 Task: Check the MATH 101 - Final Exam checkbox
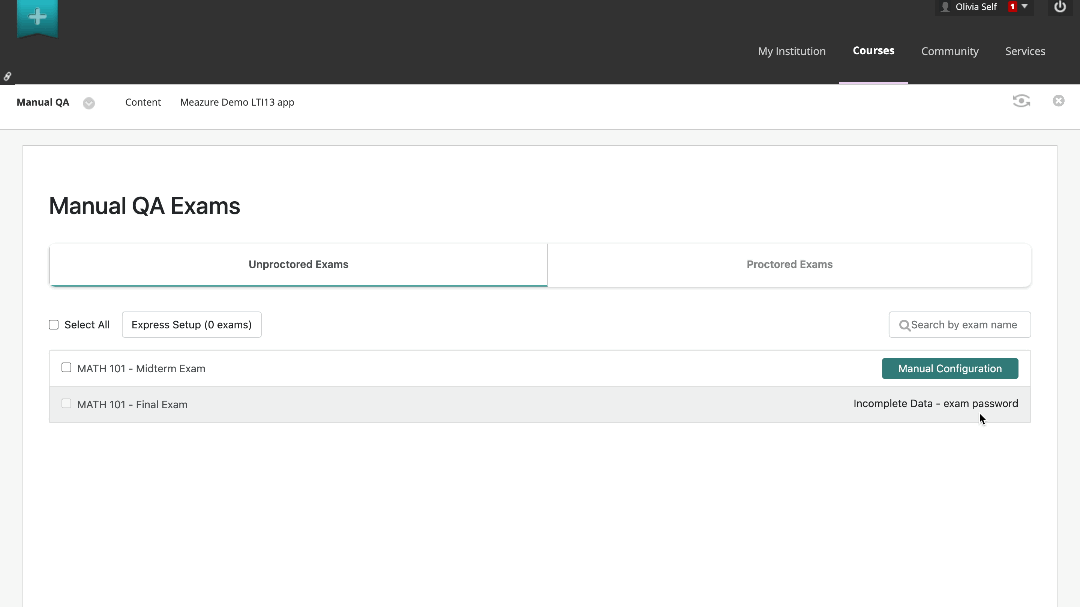[66, 403]
